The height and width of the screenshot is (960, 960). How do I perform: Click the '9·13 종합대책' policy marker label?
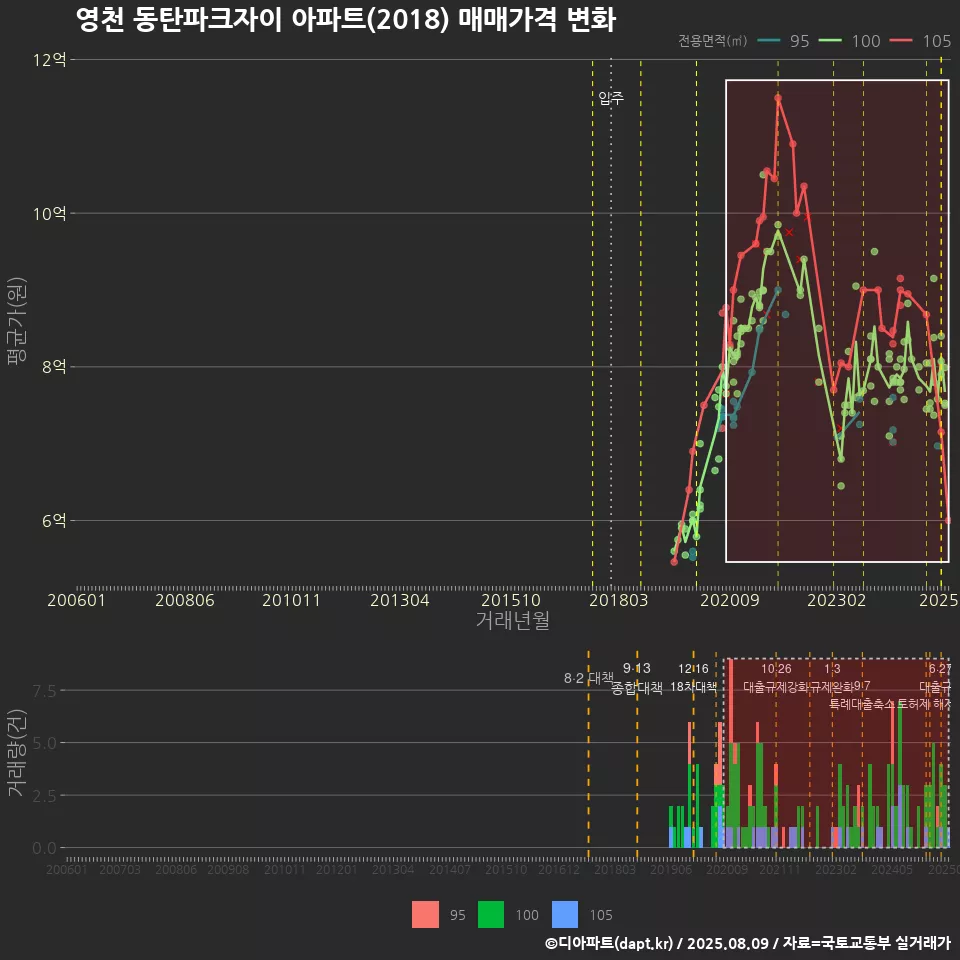(x=637, y=678)
